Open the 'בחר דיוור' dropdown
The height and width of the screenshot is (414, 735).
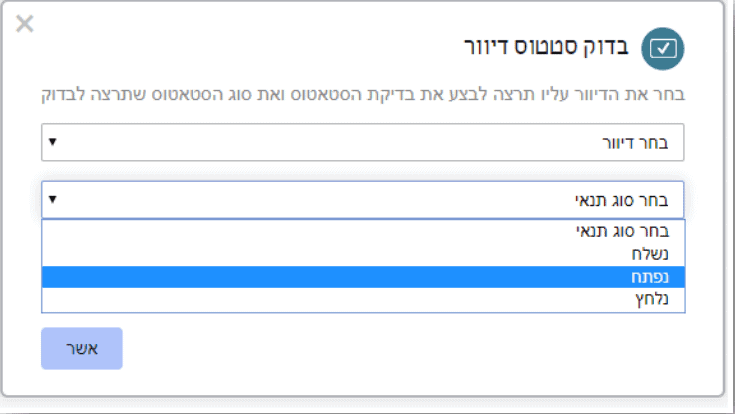click(x=362, y=142)
